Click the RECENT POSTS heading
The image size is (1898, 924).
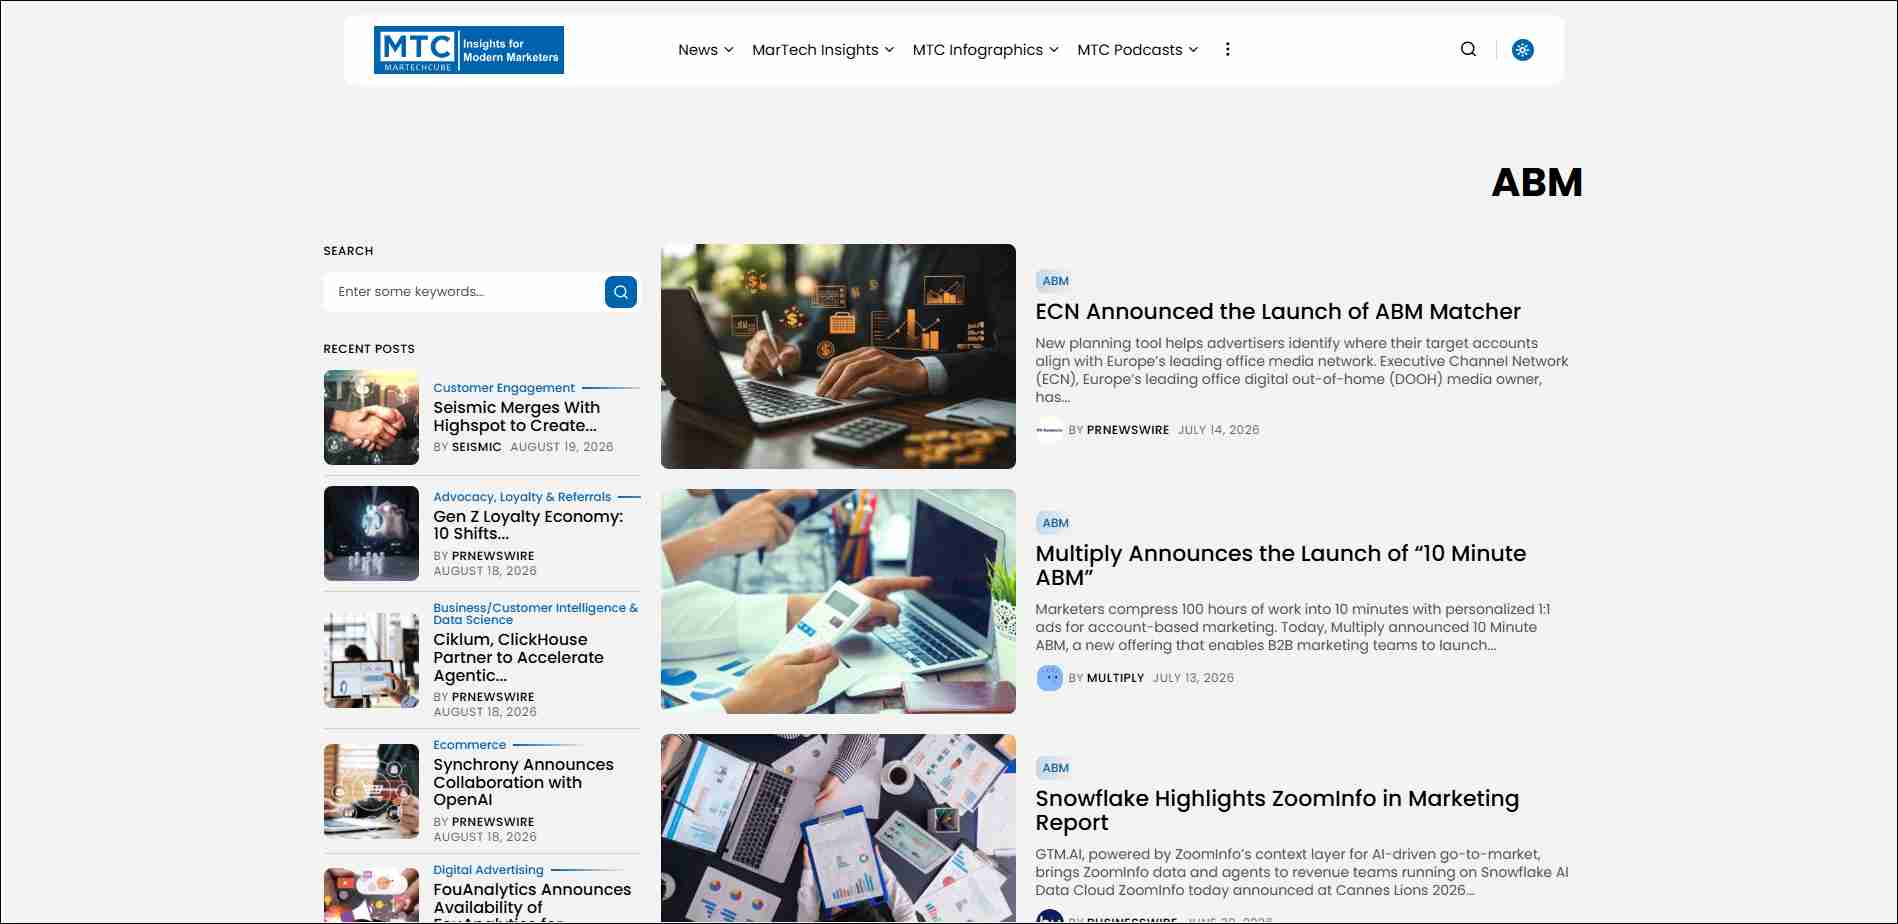click(x=369, y=349)
